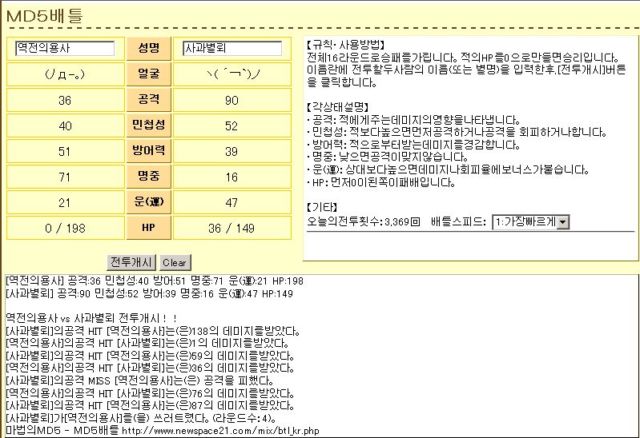
Task: Click the right fighter's defense value 39
Action: (231, 152)
